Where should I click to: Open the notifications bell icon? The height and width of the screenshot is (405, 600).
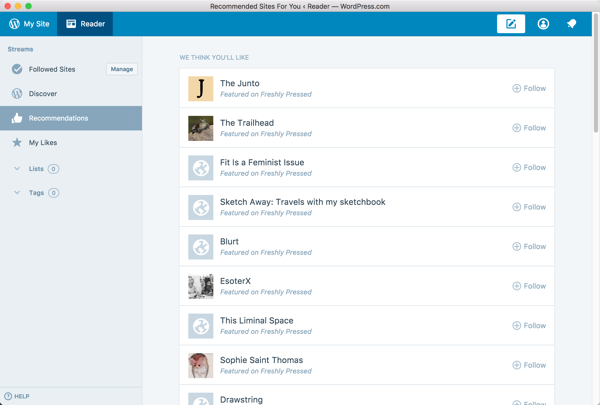[x=571, y=24]
